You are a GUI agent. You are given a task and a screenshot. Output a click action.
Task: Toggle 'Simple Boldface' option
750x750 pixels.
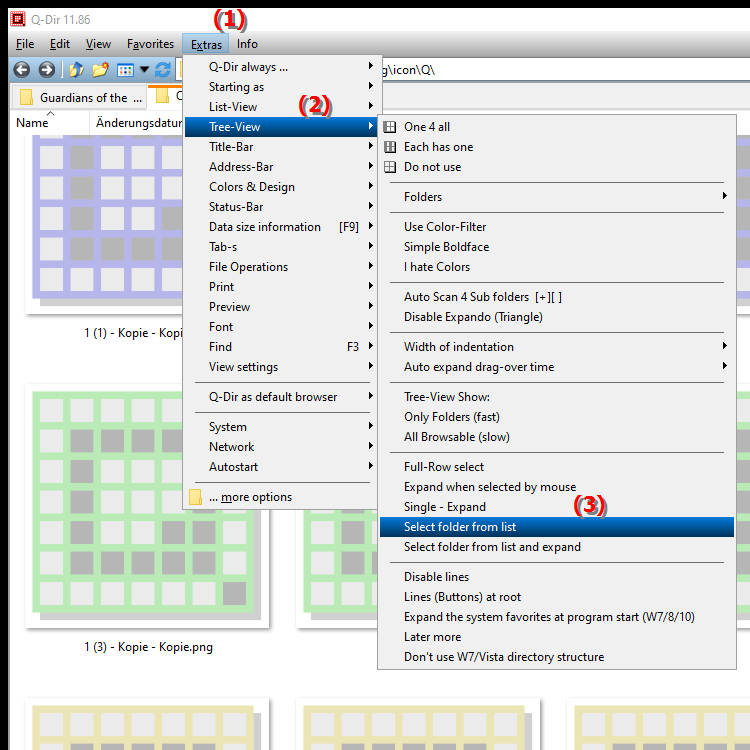[557, 247]
